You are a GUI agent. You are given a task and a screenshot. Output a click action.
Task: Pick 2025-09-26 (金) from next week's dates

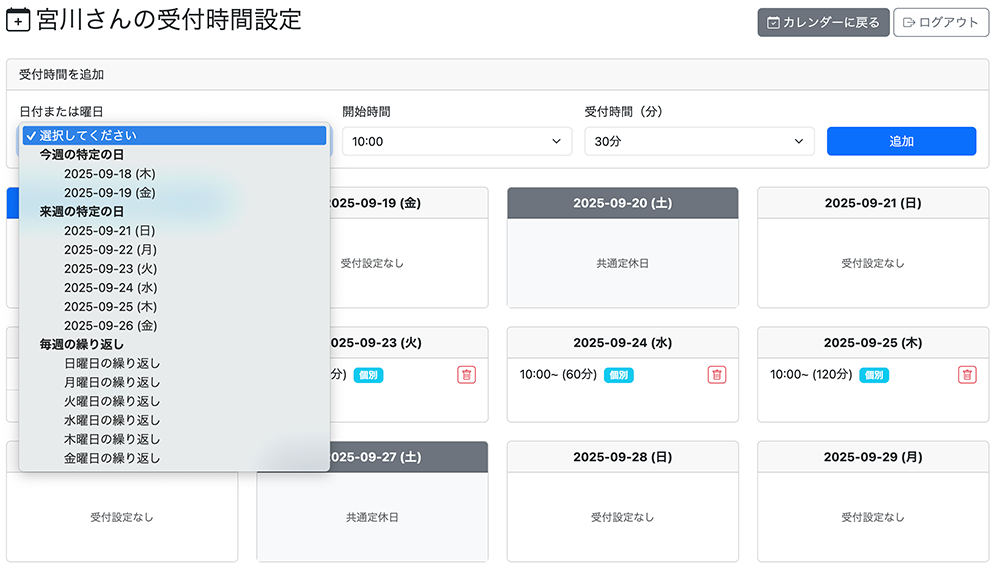coord(110,326)
